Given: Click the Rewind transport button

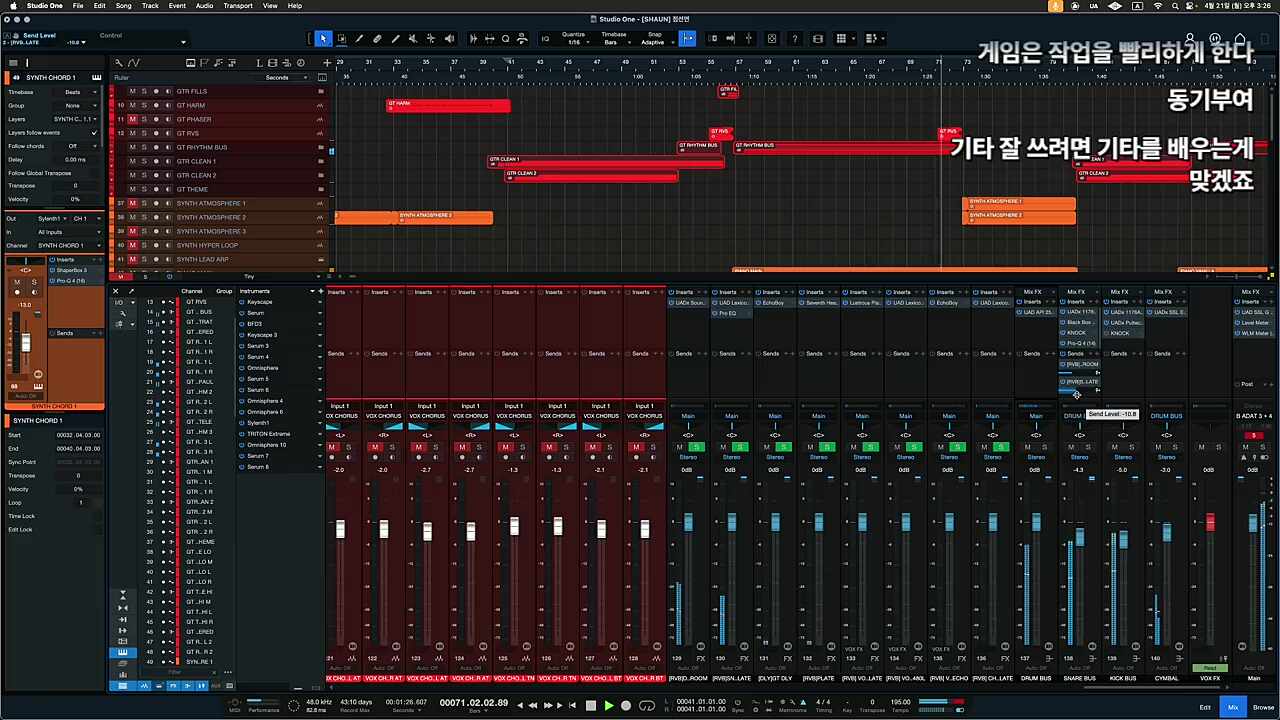Looking at the screenshot, I should [534, 705].
